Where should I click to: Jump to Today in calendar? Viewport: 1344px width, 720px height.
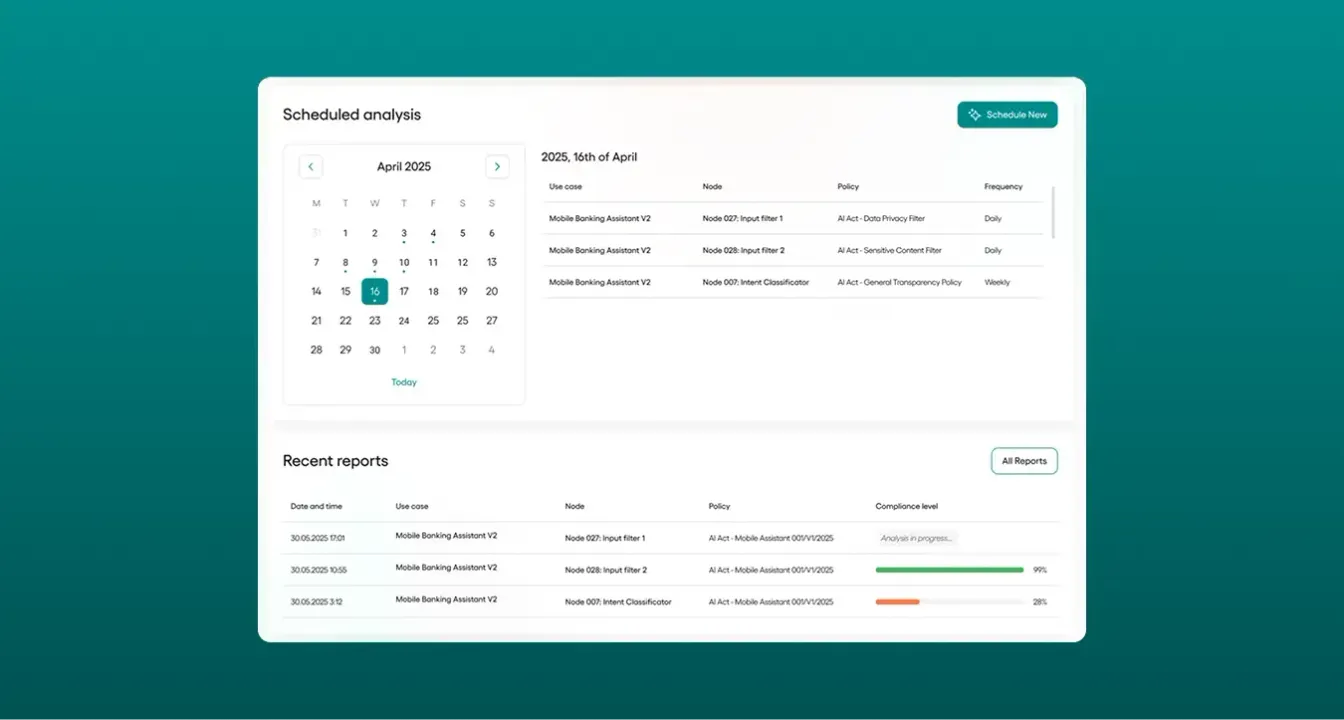(x=404, y=382)
